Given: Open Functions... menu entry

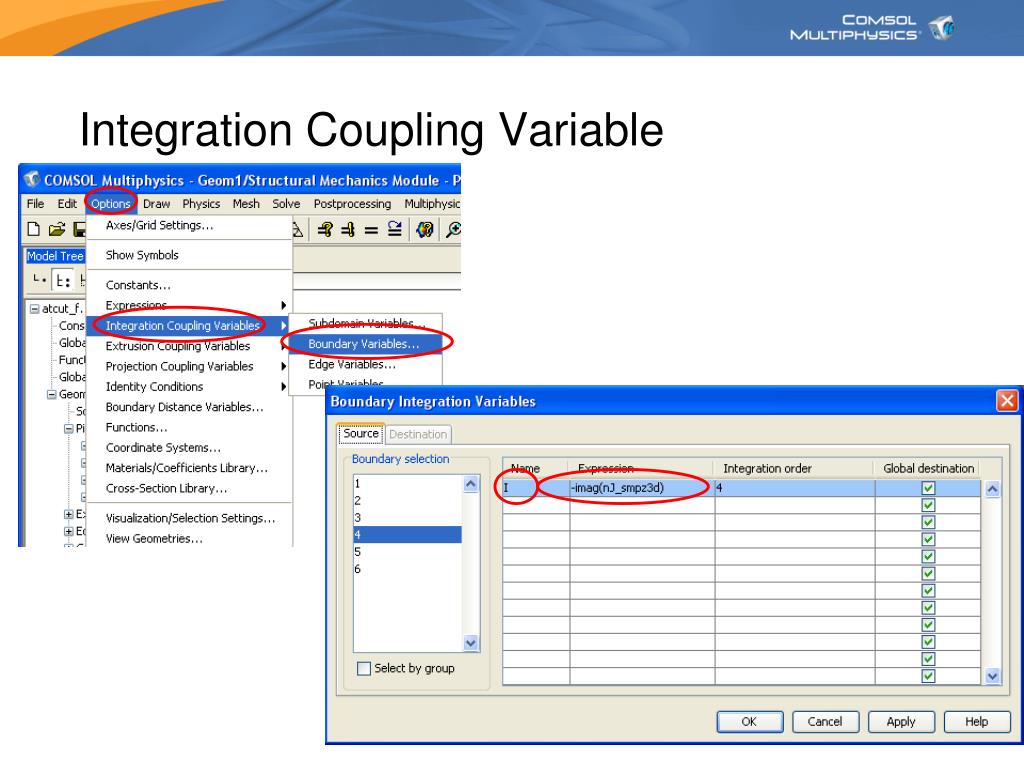Looking at the screenshot, I should [189, 427].
